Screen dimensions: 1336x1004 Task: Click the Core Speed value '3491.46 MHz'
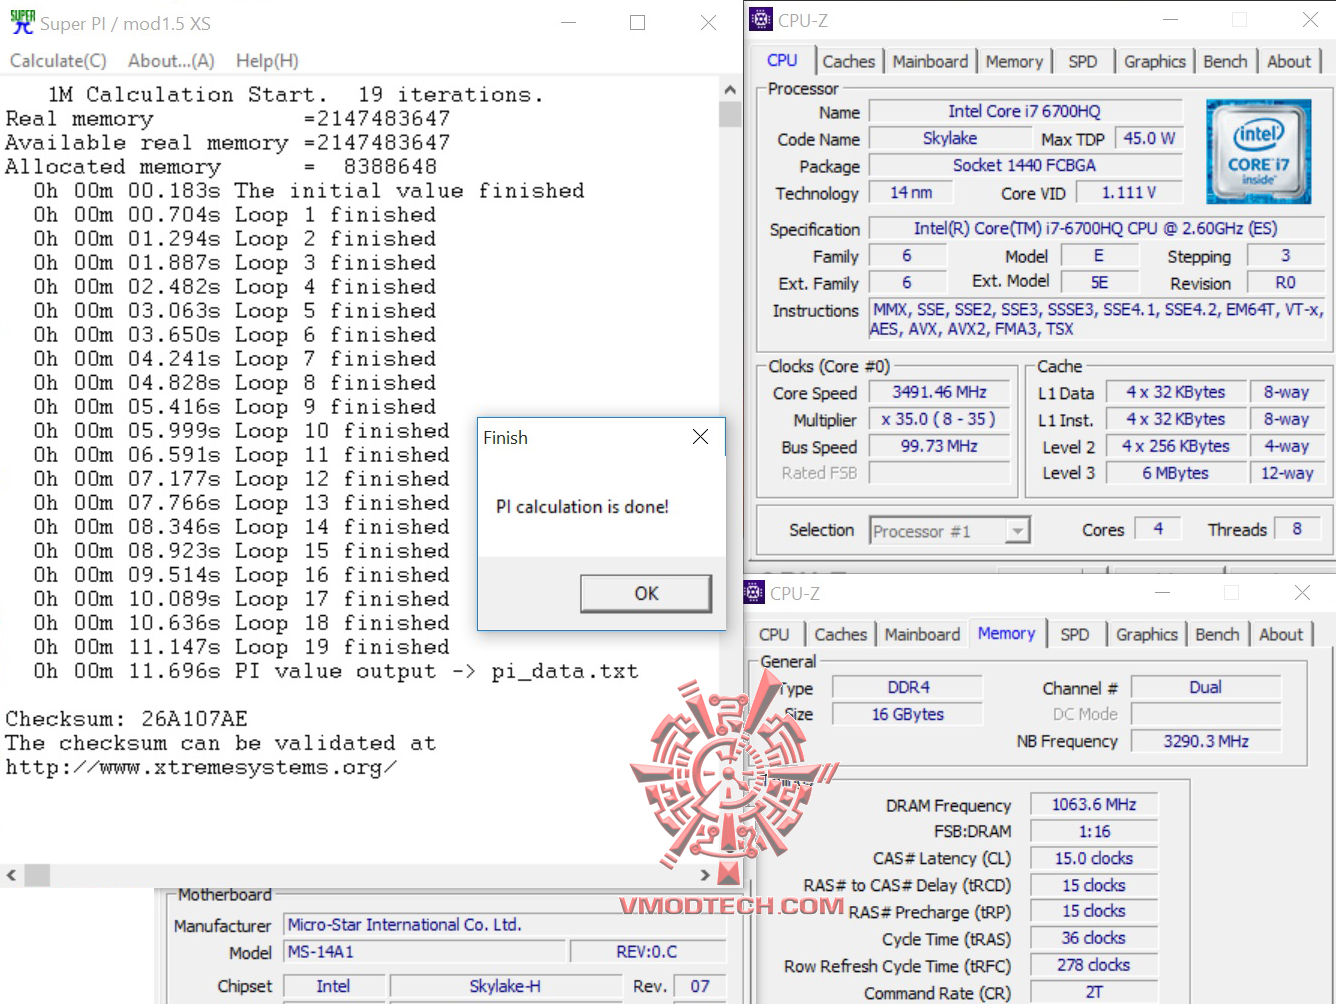click(x=939, y=392)
